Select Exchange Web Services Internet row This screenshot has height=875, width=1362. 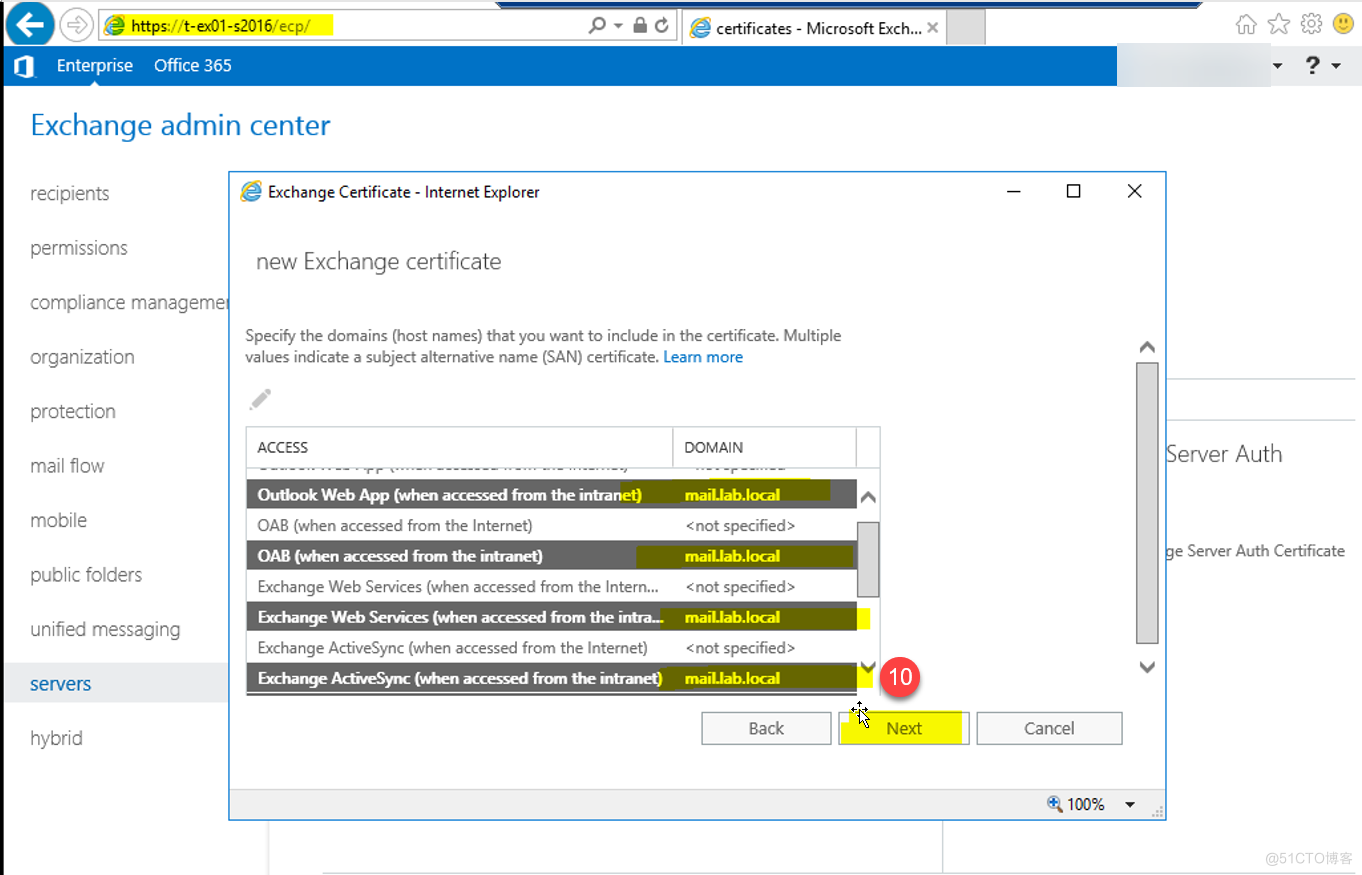click(552, 587)
